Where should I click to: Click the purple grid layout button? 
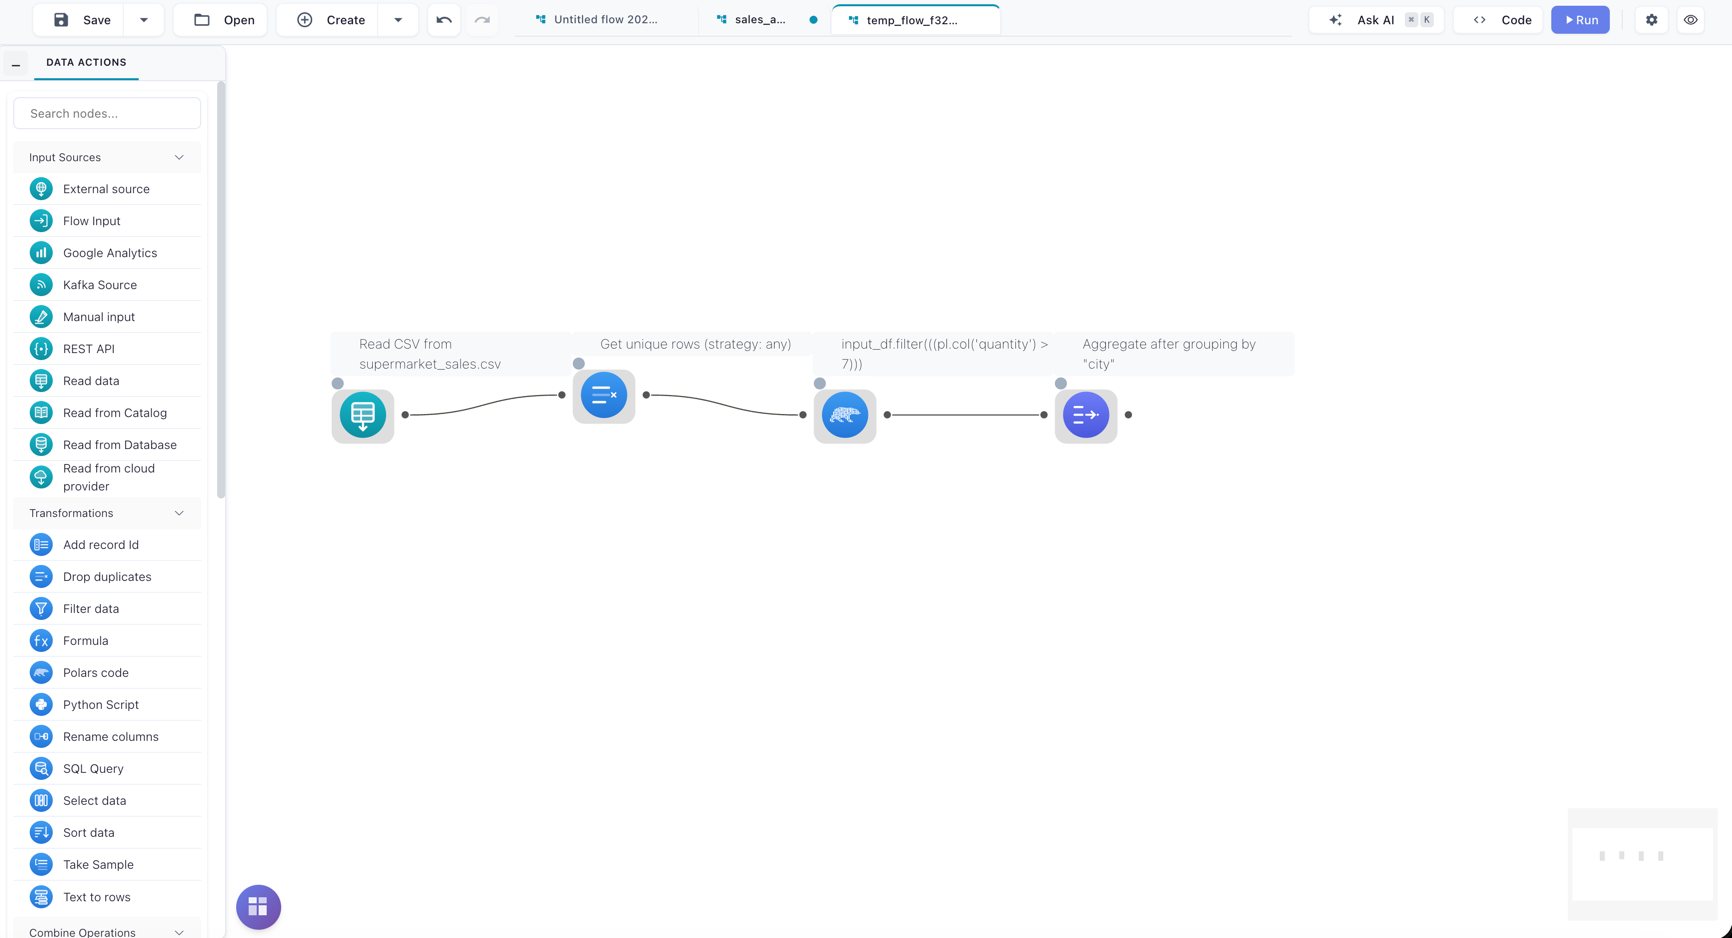(x=258, y=907)
